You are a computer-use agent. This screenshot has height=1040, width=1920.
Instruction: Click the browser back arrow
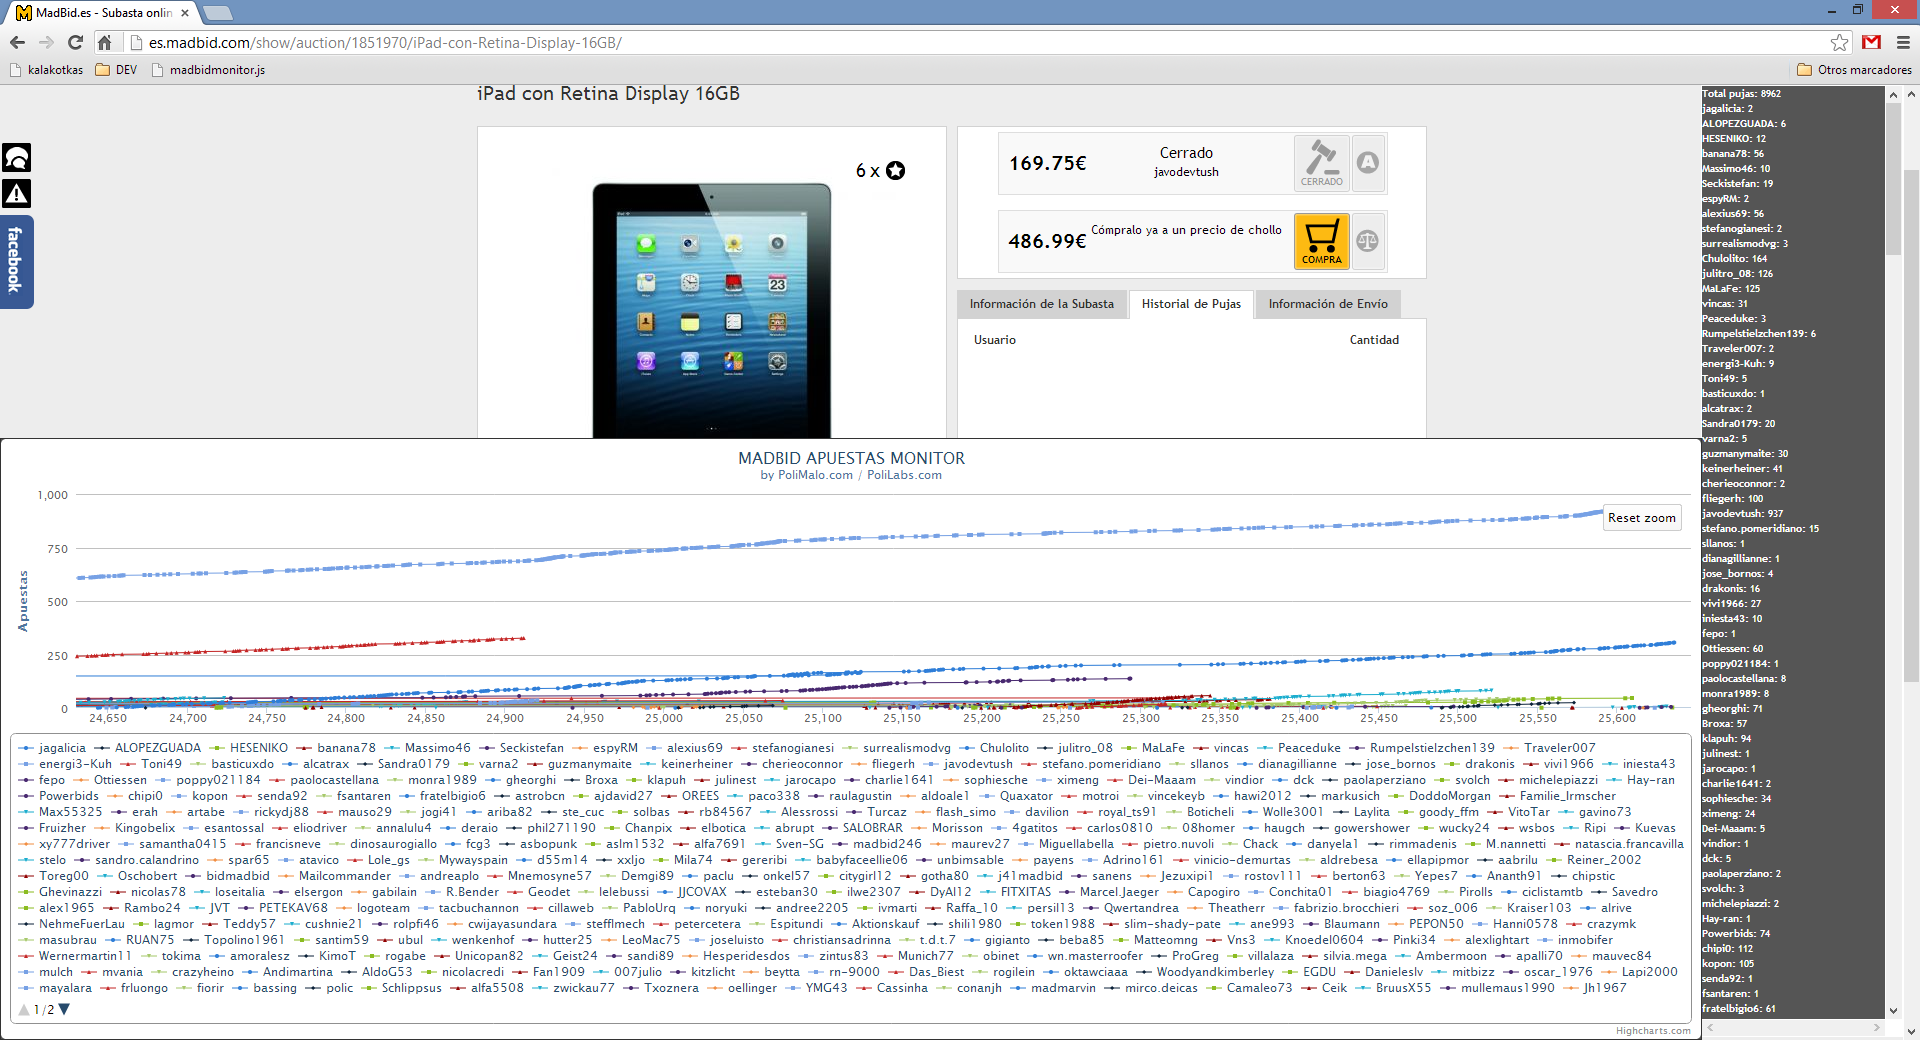17,42
